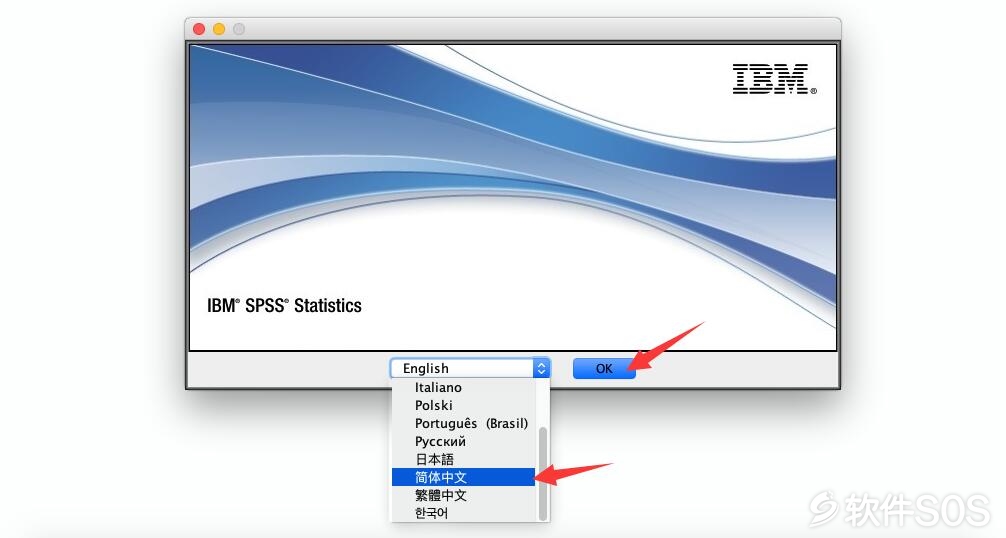The image size is (1006, 538).
Task: Pick Português (Brasil) language option
Action: point(463,423)
